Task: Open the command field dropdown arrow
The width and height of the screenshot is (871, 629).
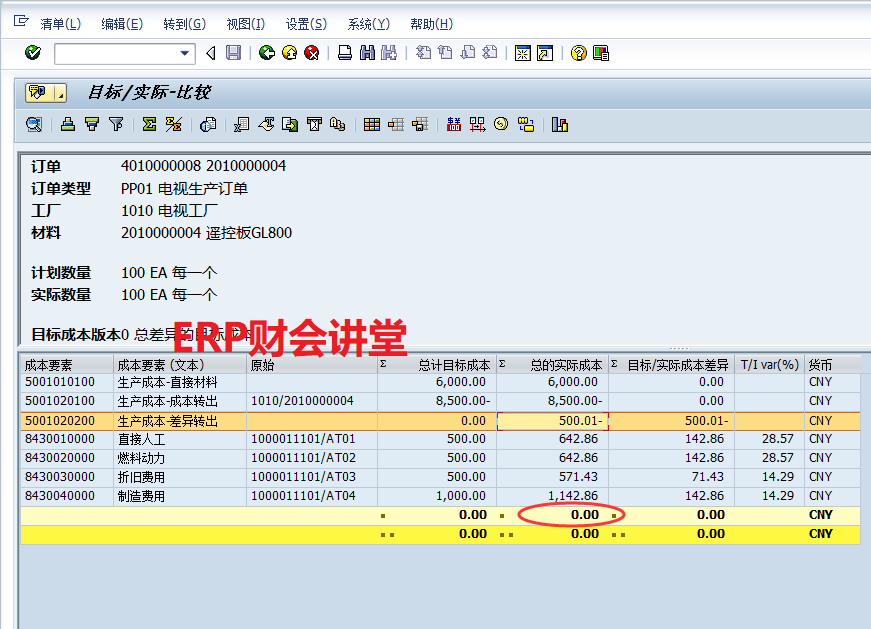Action: tap(185, 53)
